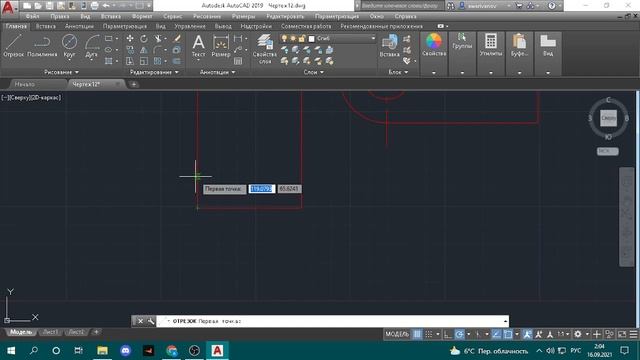Click the Undo arrow in quick access toolbar
Image resolution: width=640 pixels, height=360 pixels.
tap(106, 6)
